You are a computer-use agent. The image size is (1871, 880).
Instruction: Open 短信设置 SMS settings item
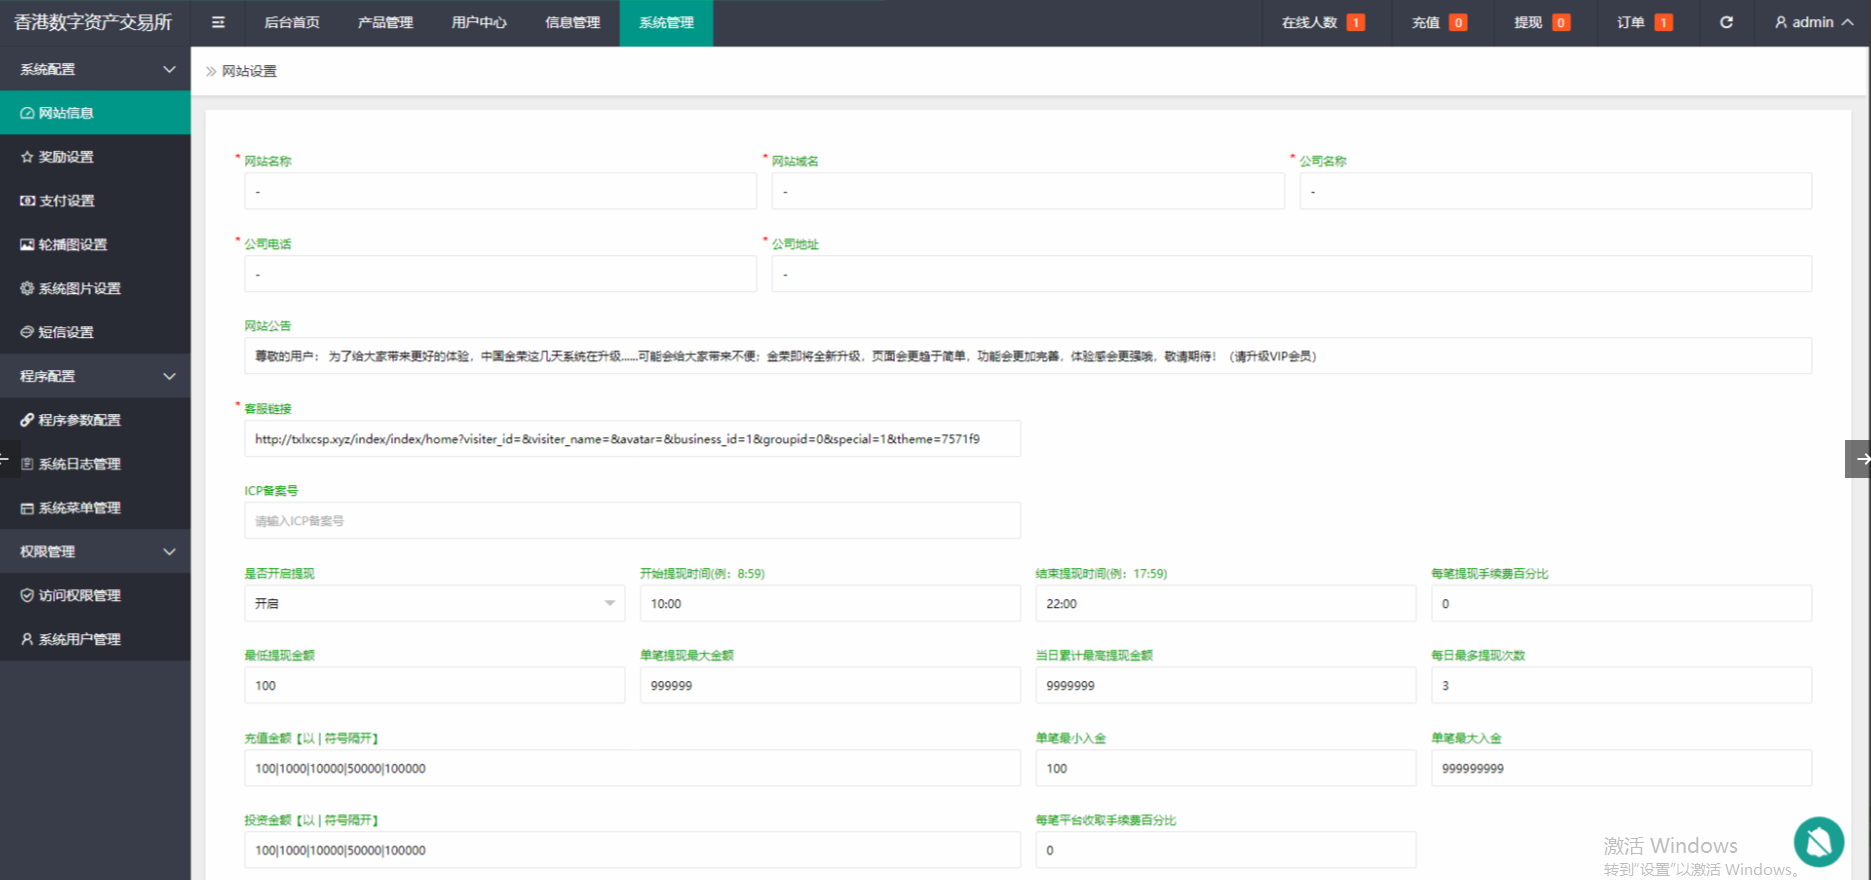[x=66, y=332]
